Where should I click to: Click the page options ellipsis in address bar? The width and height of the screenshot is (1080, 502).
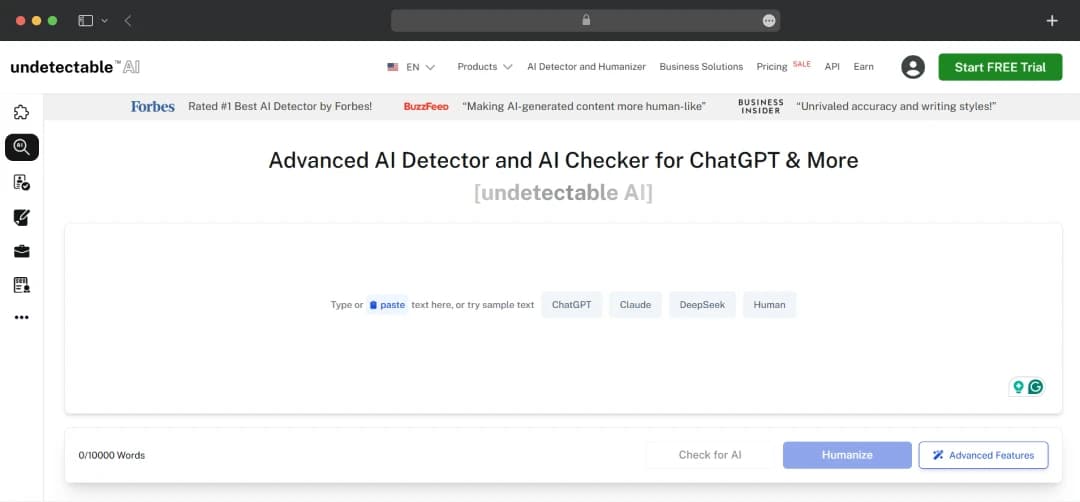(x=769, y=21)
